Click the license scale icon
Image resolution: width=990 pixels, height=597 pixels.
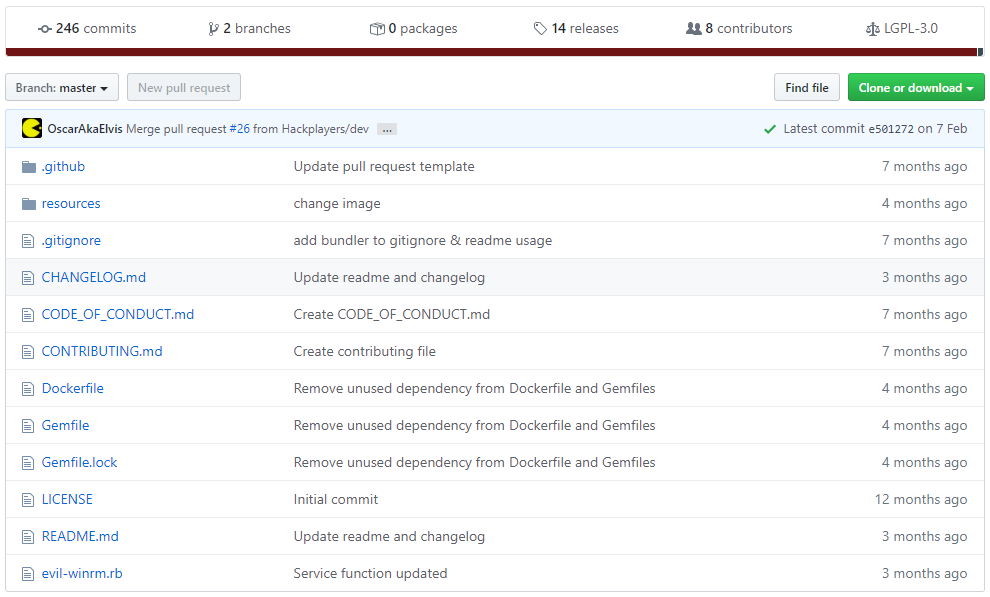click(x=873, y=29)
